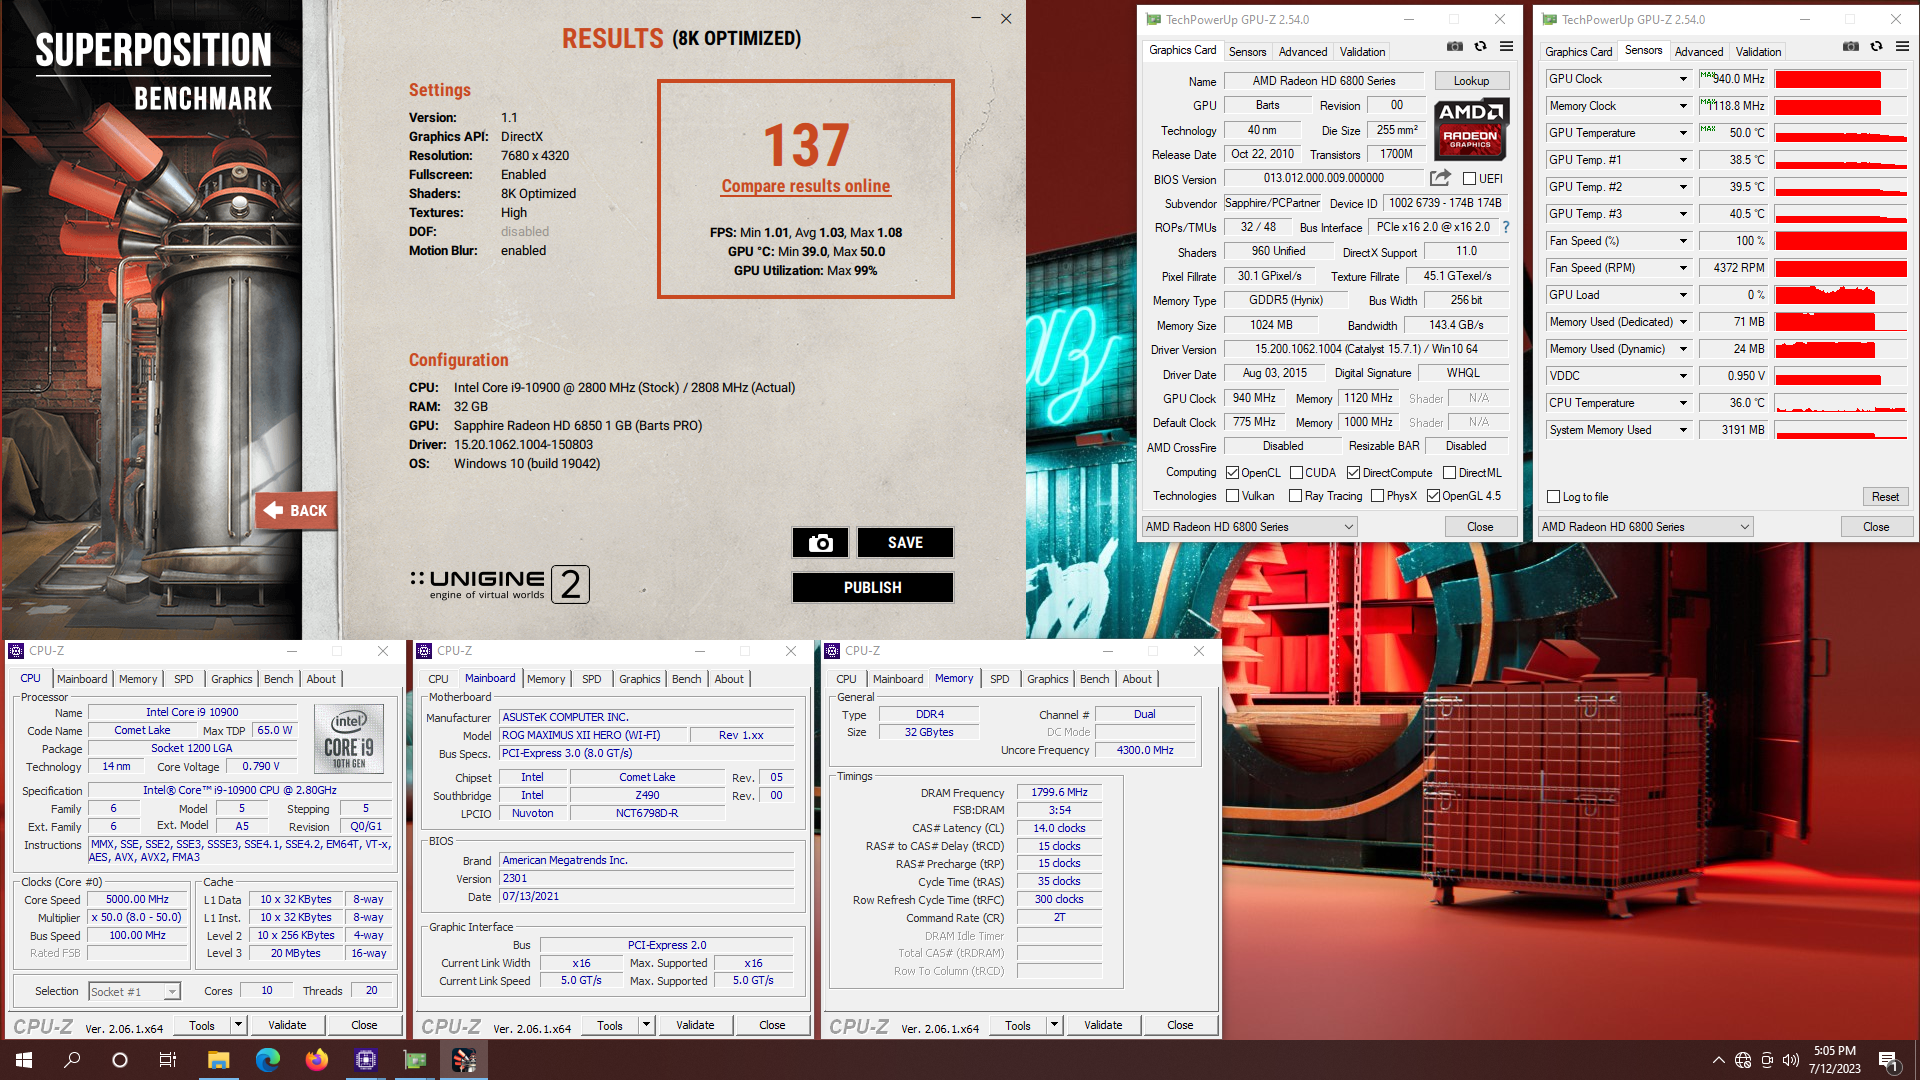The image size is (1920, 1080).
Task: Toggle the DirectCompute checkbox
Action: [x=1353, y=473]
